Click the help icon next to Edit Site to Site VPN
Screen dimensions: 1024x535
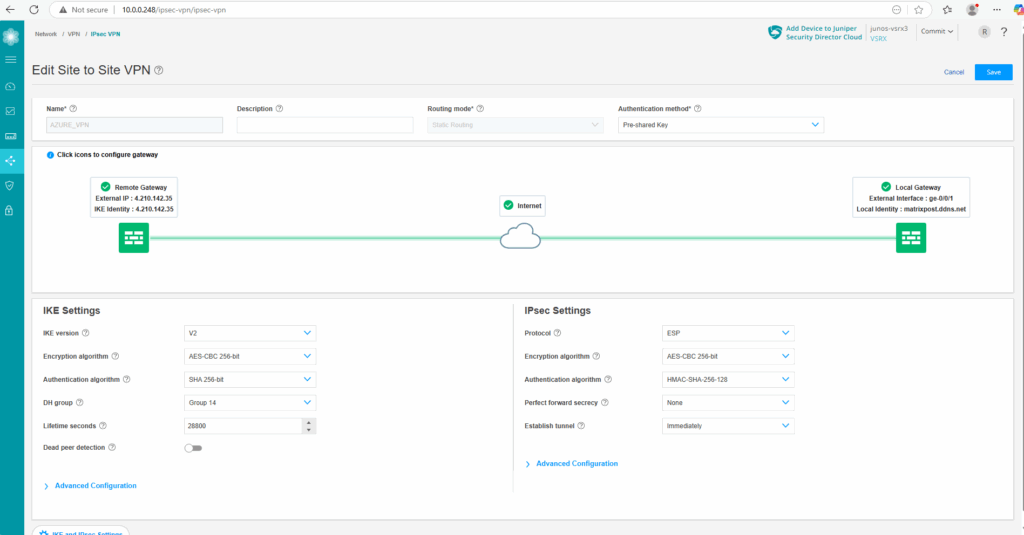(159, 70)
